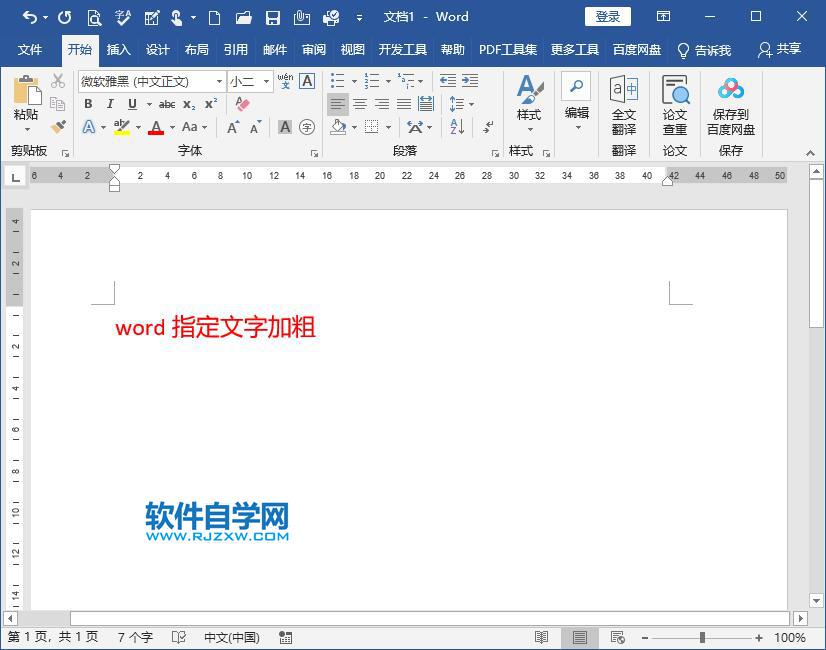
Task: Open the font name dropdown
Action: 219,81
